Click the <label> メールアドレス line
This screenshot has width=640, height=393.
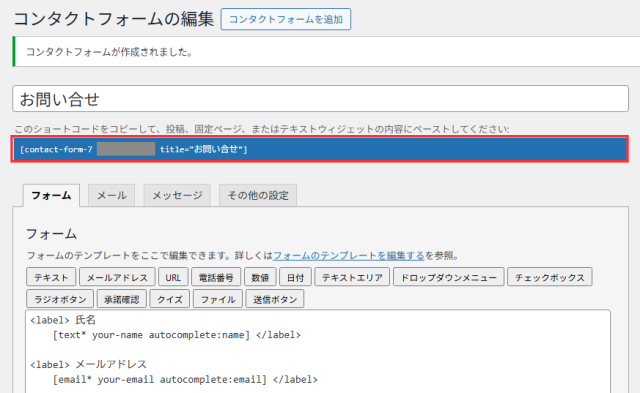point(88,364)
